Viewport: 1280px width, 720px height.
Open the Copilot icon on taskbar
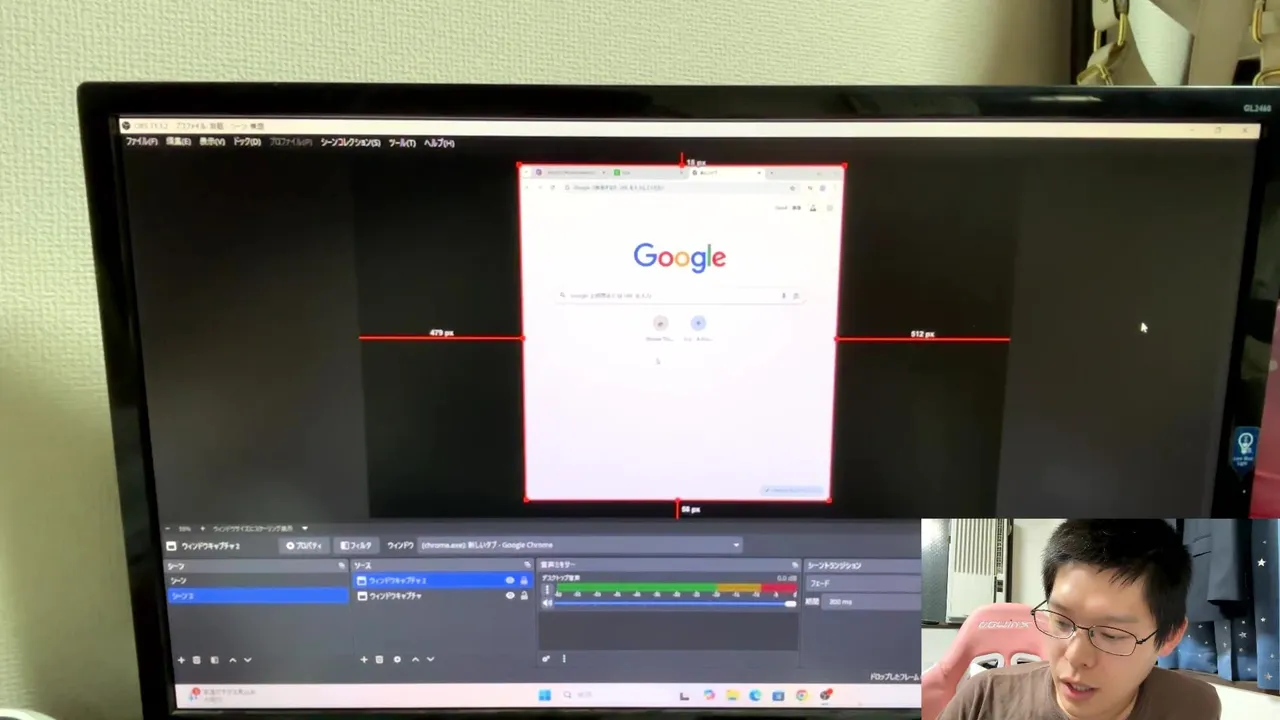click(709, 695)
